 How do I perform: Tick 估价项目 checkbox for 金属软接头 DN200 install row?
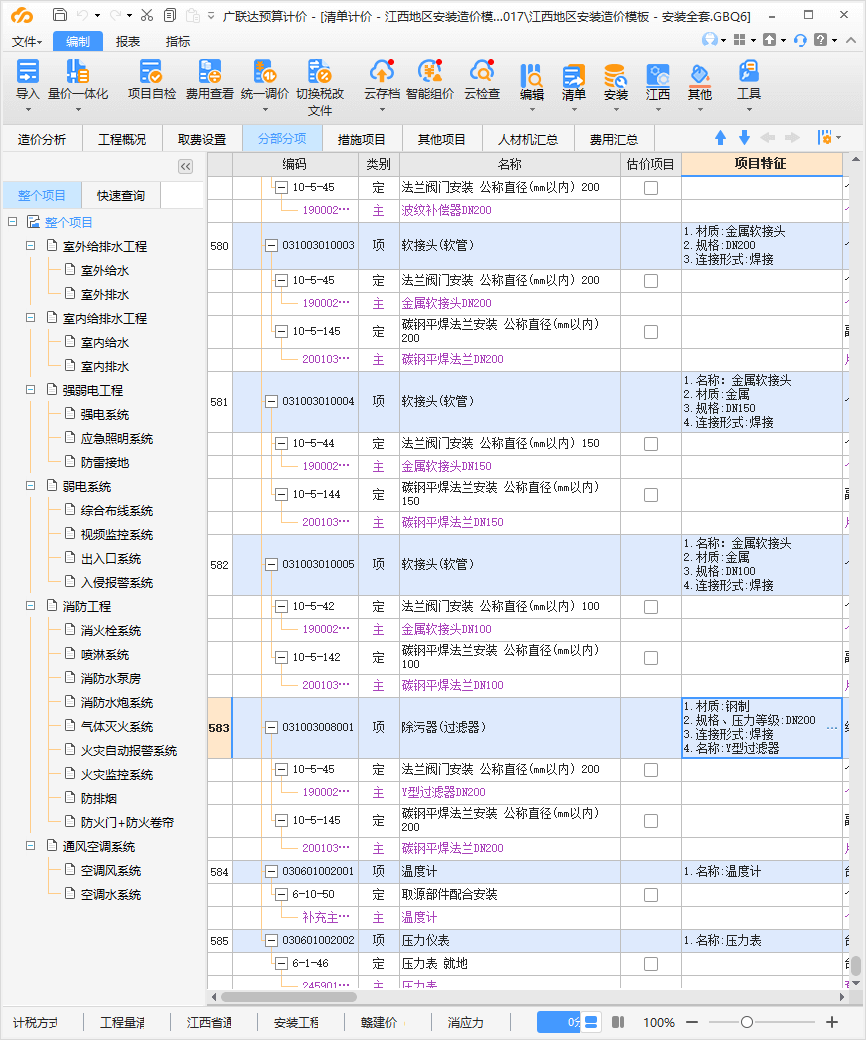coord(651,281)
